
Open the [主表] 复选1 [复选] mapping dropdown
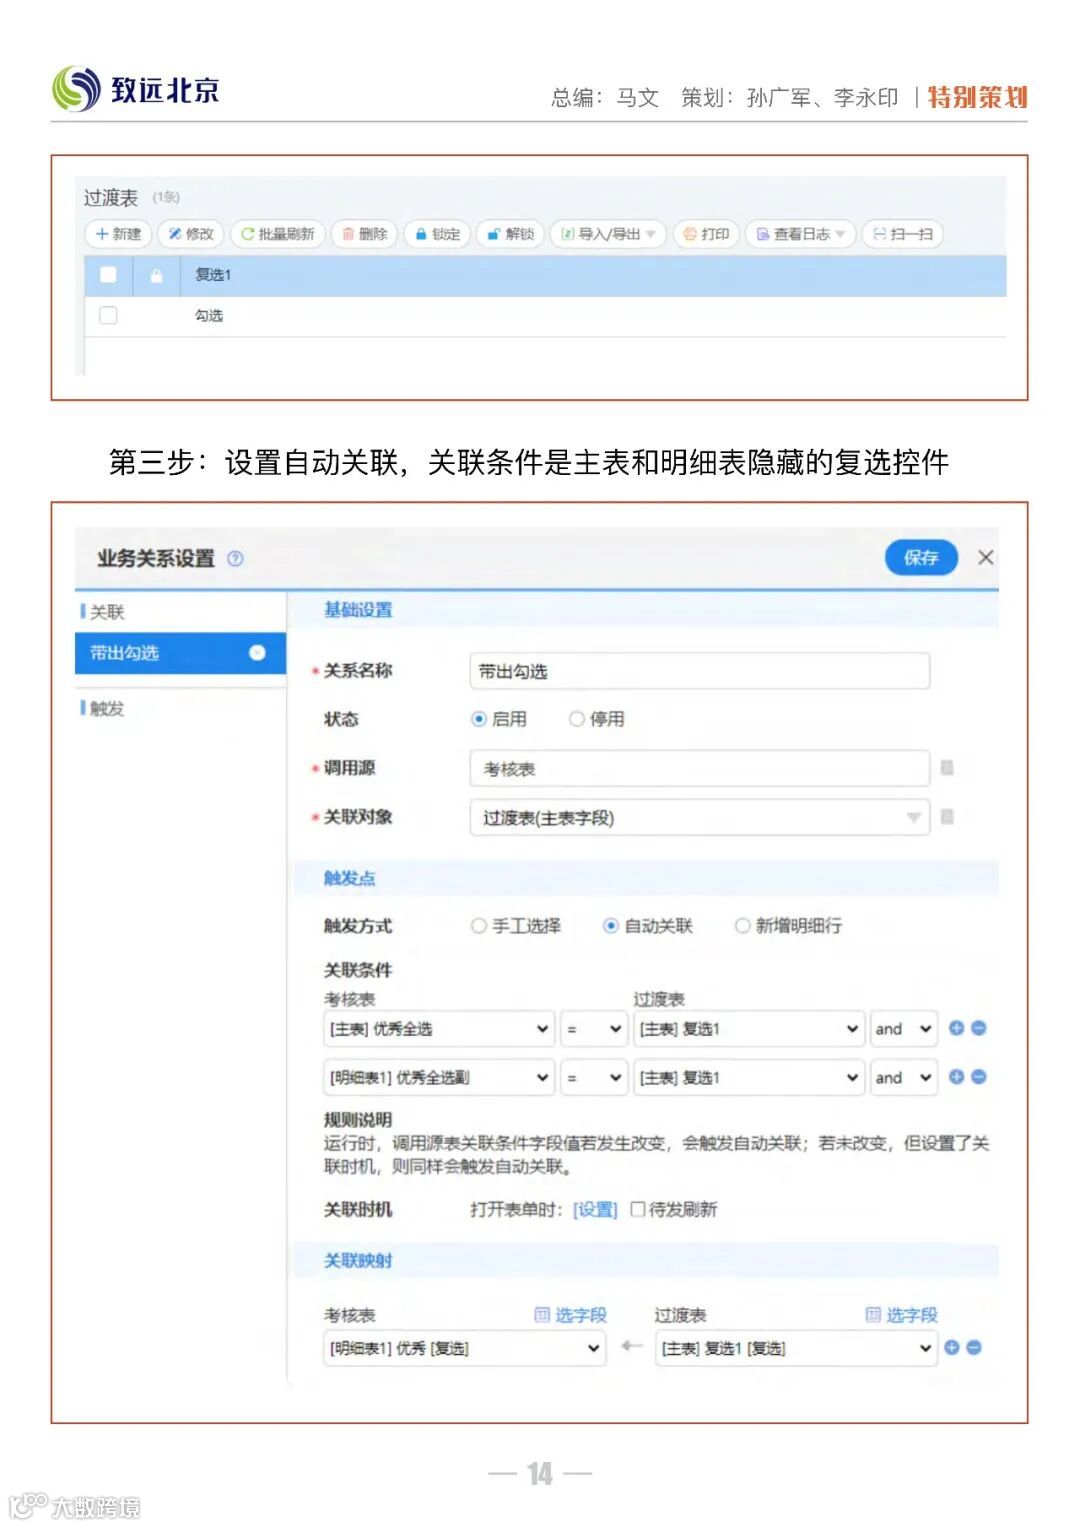click(x=796, y=1349)
